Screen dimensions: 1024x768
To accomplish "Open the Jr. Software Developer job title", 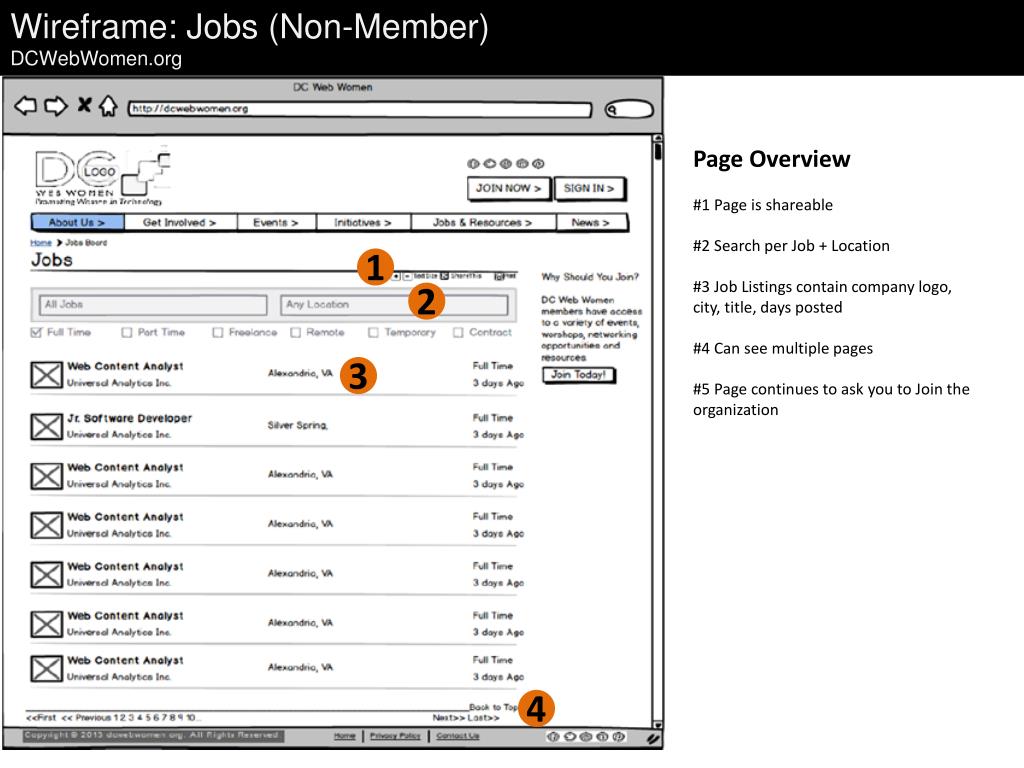I will point(129,418).
